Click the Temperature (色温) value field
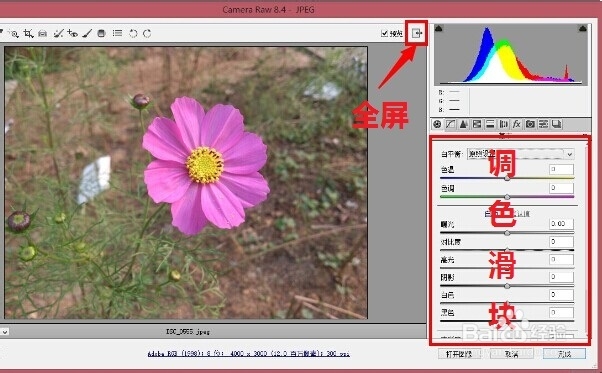This screenshot has height=373, width=602. [x=561, y=169]
